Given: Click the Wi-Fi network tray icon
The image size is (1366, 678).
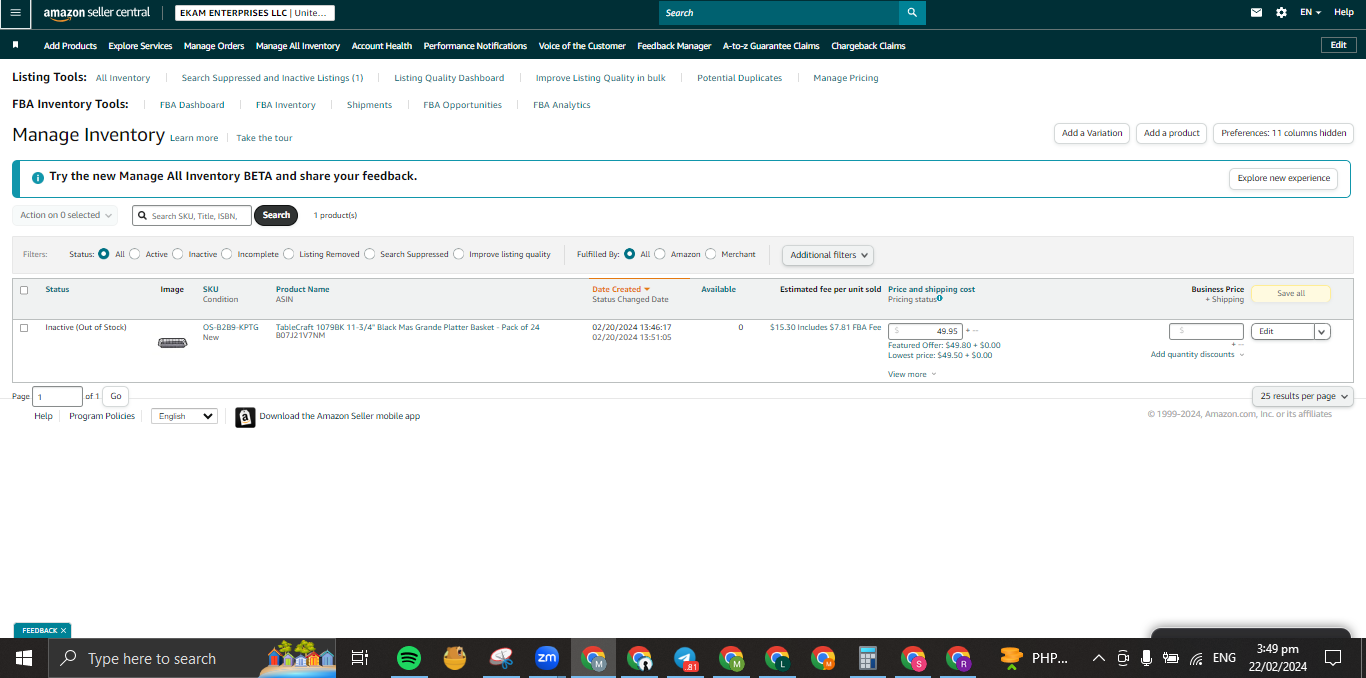Looking at the screenshot, I should pyautogui.click(x=1196, y=658).
